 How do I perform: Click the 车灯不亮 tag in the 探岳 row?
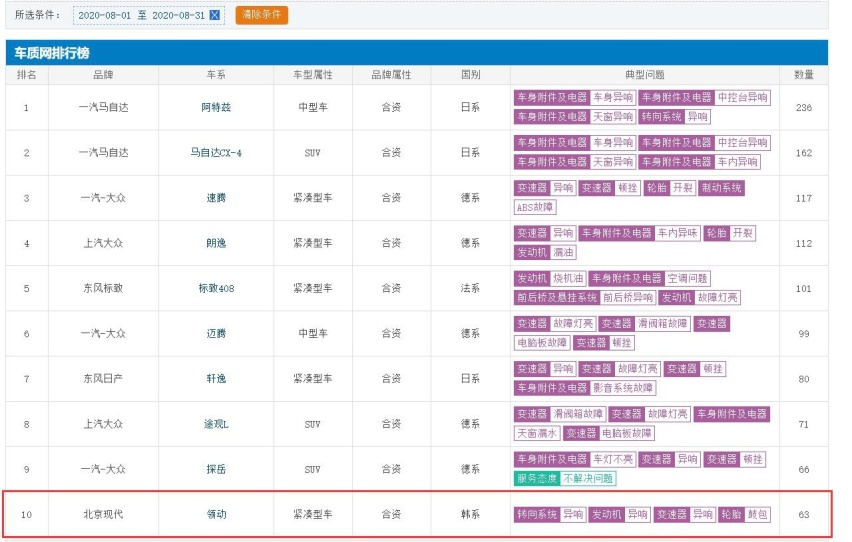pyautogui.click(x=613, y=459)
